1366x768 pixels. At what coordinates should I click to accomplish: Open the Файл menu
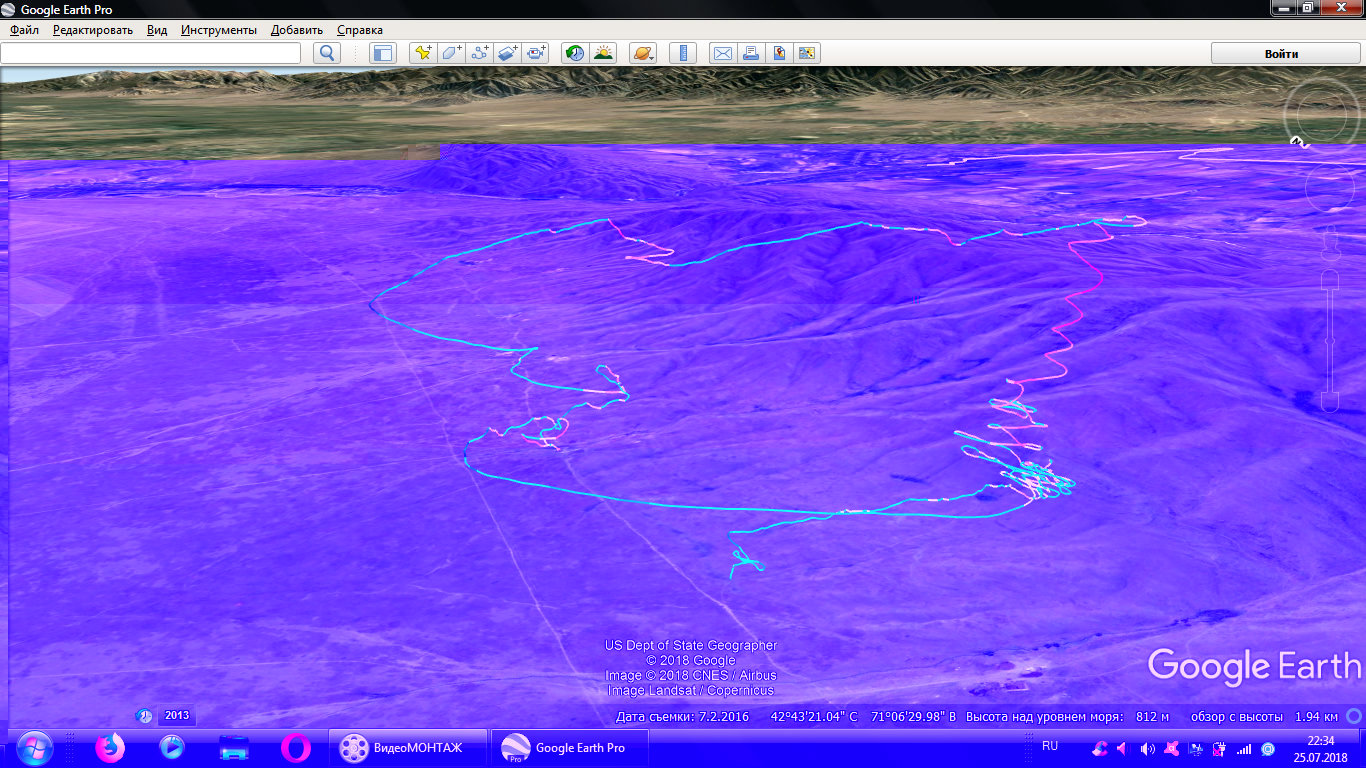[x=25, y=30]
